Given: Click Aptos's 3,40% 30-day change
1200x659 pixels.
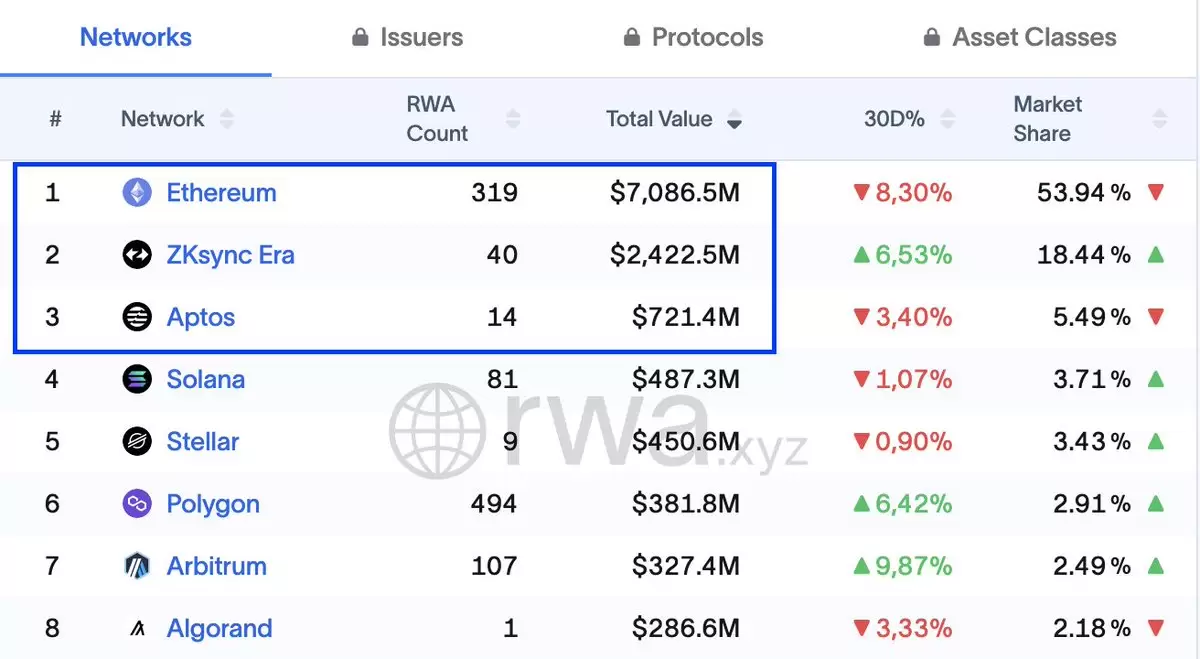Looking at the screenshot, I should [x=902, y=317].
